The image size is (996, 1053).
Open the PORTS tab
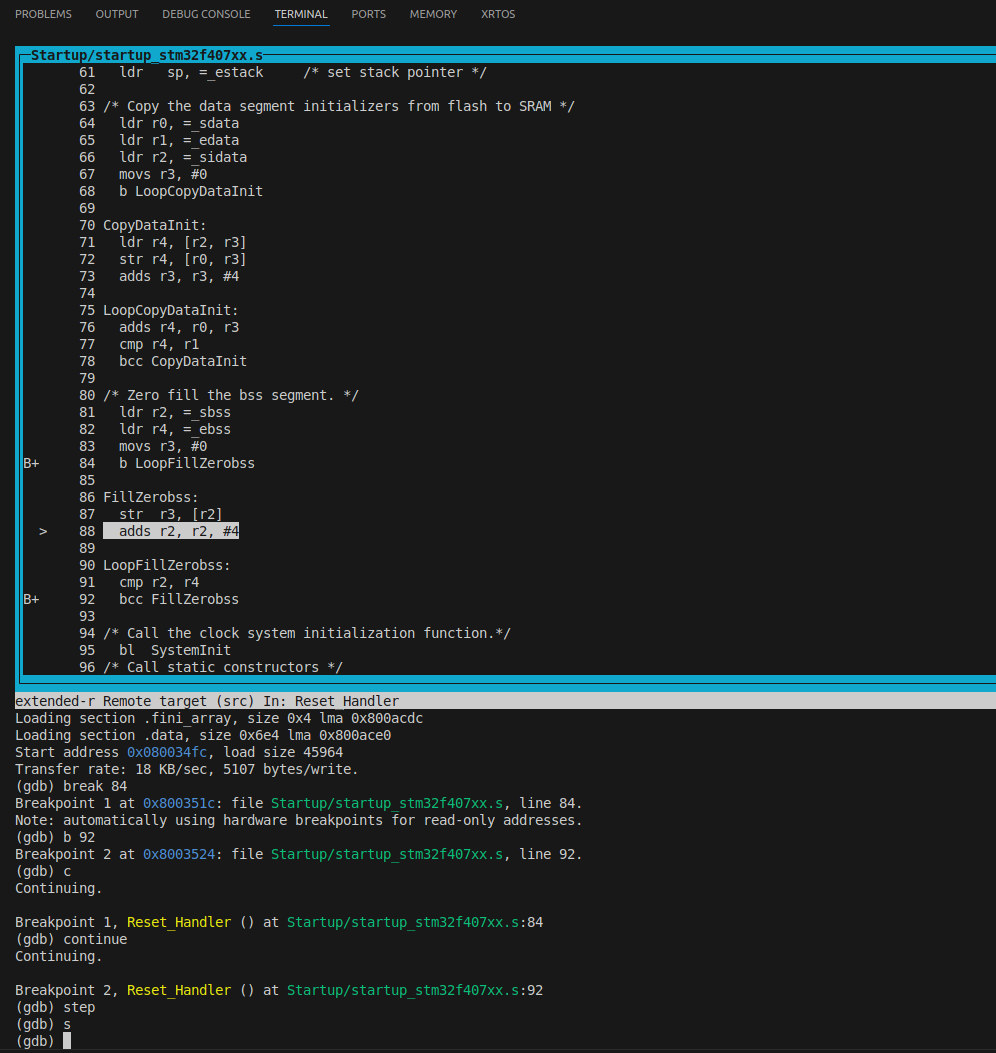click(368, 14)
